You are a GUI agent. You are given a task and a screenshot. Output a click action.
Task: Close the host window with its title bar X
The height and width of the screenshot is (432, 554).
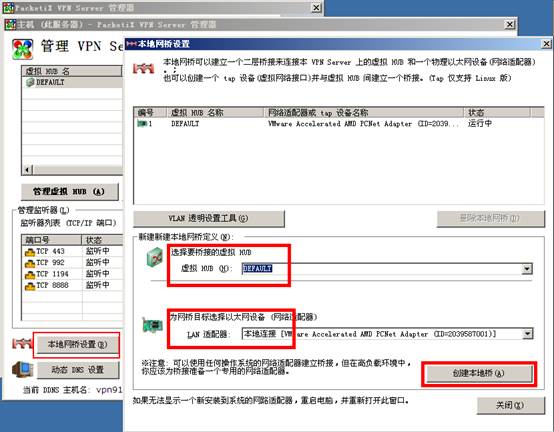pyautogui.click(x=510, y=25)
